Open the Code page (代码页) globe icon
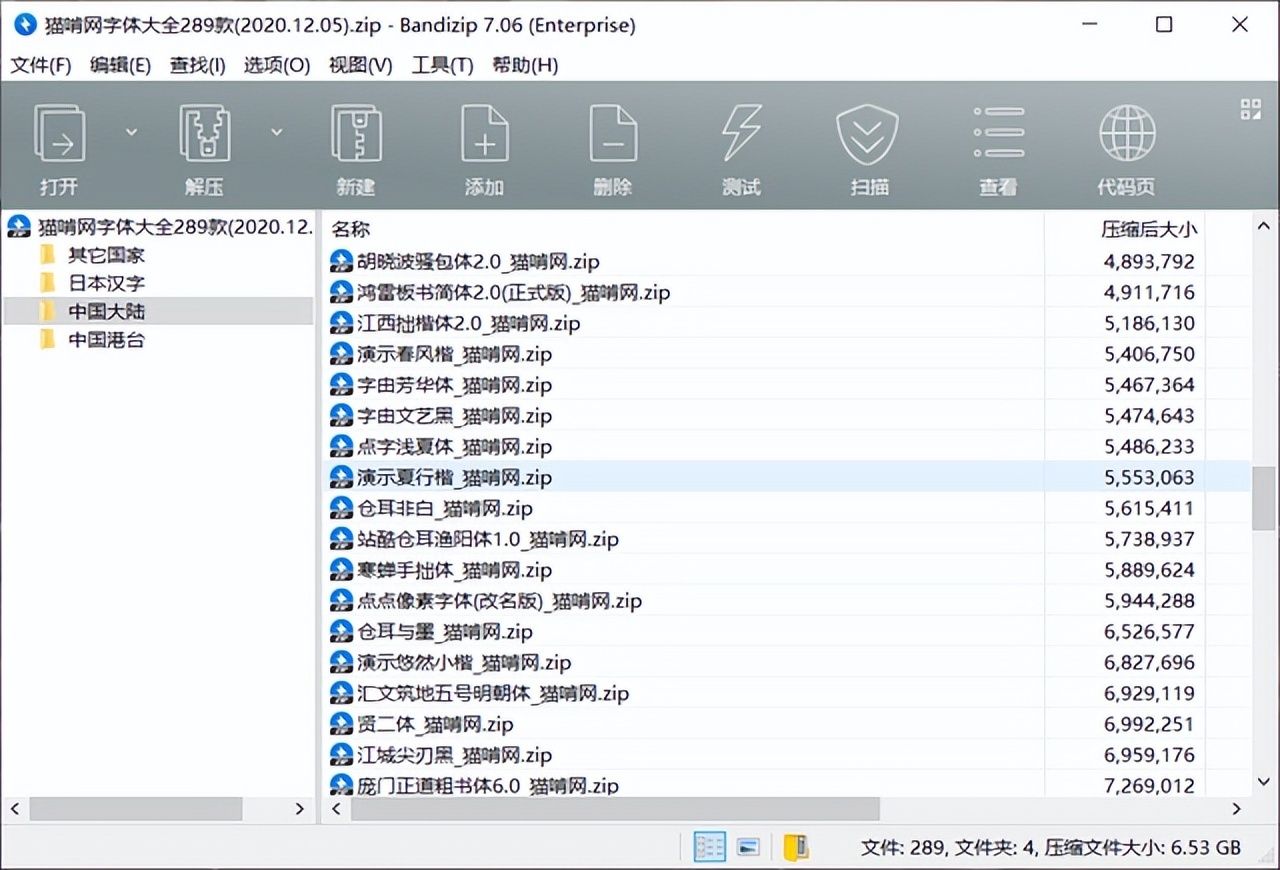This screenshot has width=1280, height=870. 1126,135
